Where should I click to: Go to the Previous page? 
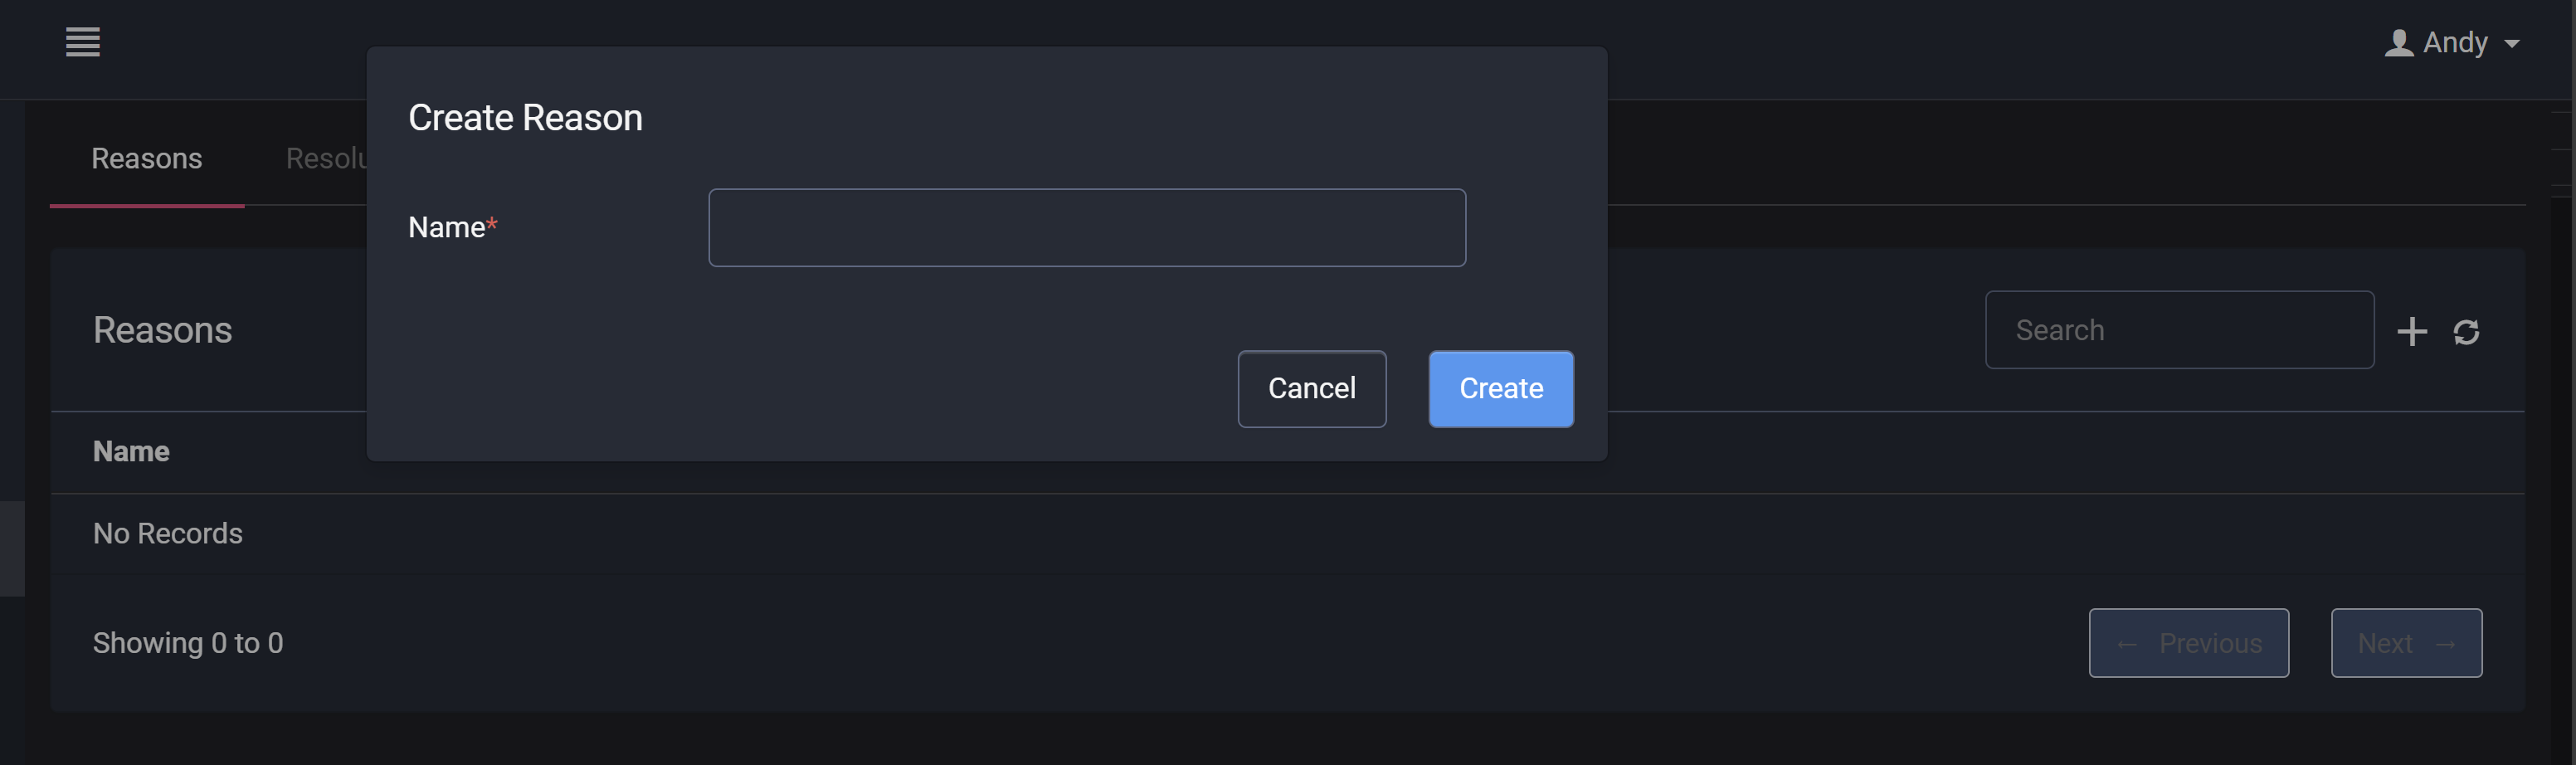click(2188, 643)
